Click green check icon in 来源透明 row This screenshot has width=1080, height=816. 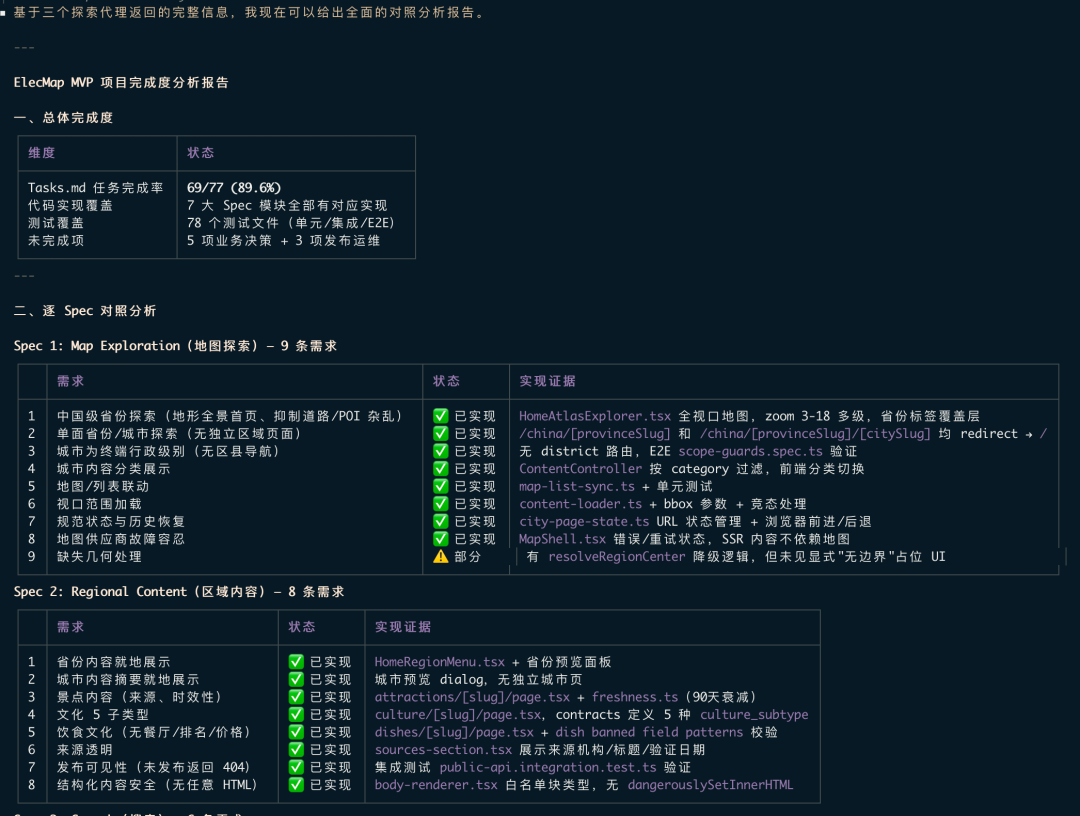(x=296, y=750)
